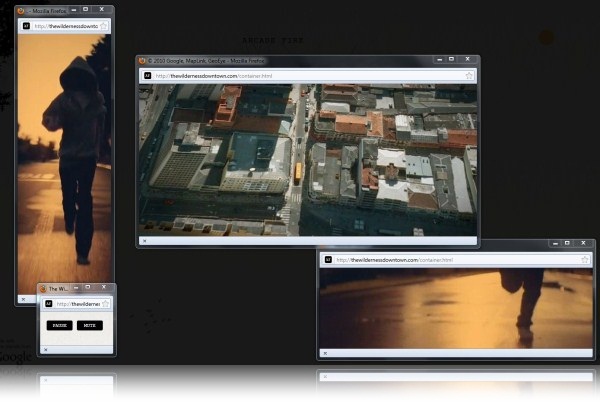
Task: Maximize the aerial city view Firefox window
Action: 451,60
